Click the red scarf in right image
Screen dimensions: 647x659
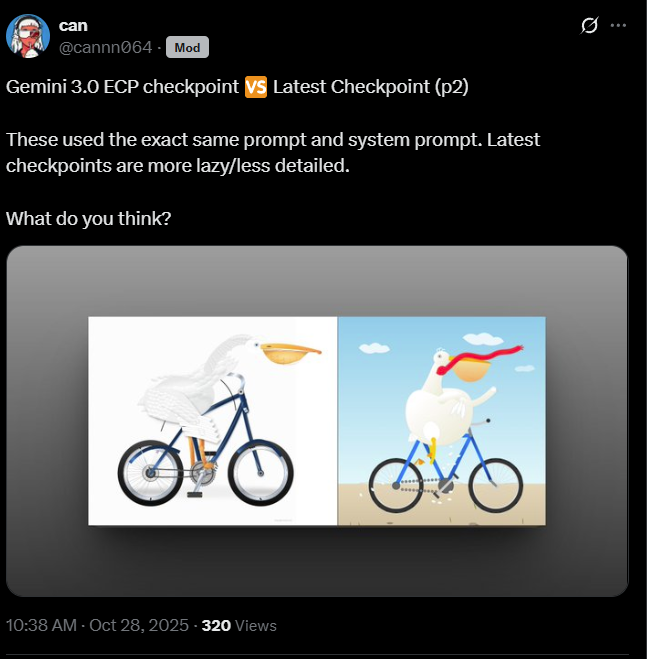479,358
